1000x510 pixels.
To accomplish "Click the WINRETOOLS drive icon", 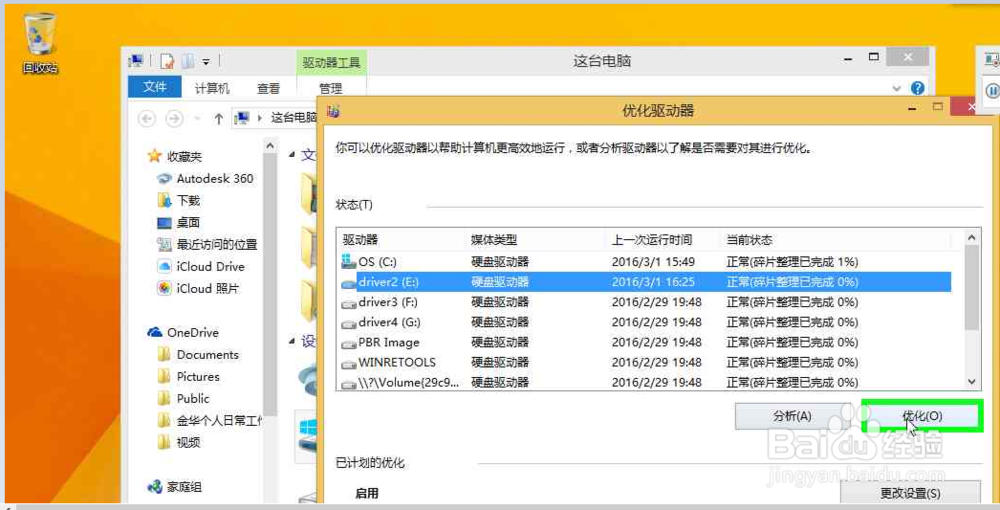I will (348, 364).
